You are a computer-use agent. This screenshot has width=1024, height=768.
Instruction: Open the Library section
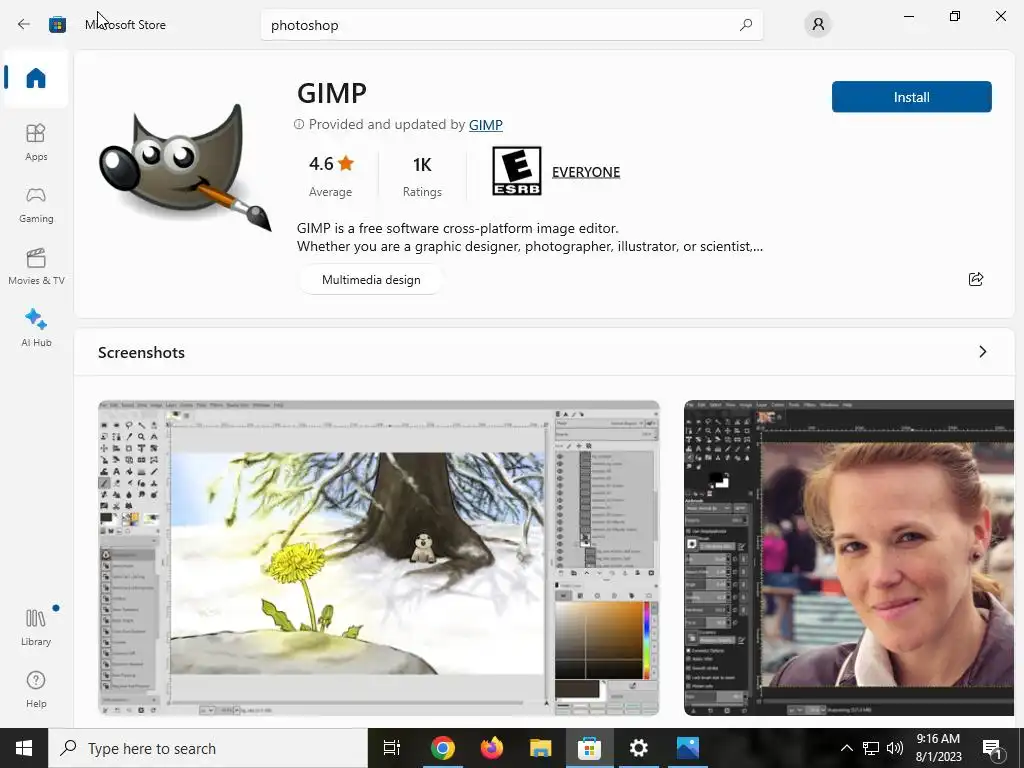(x=36, y=627)
